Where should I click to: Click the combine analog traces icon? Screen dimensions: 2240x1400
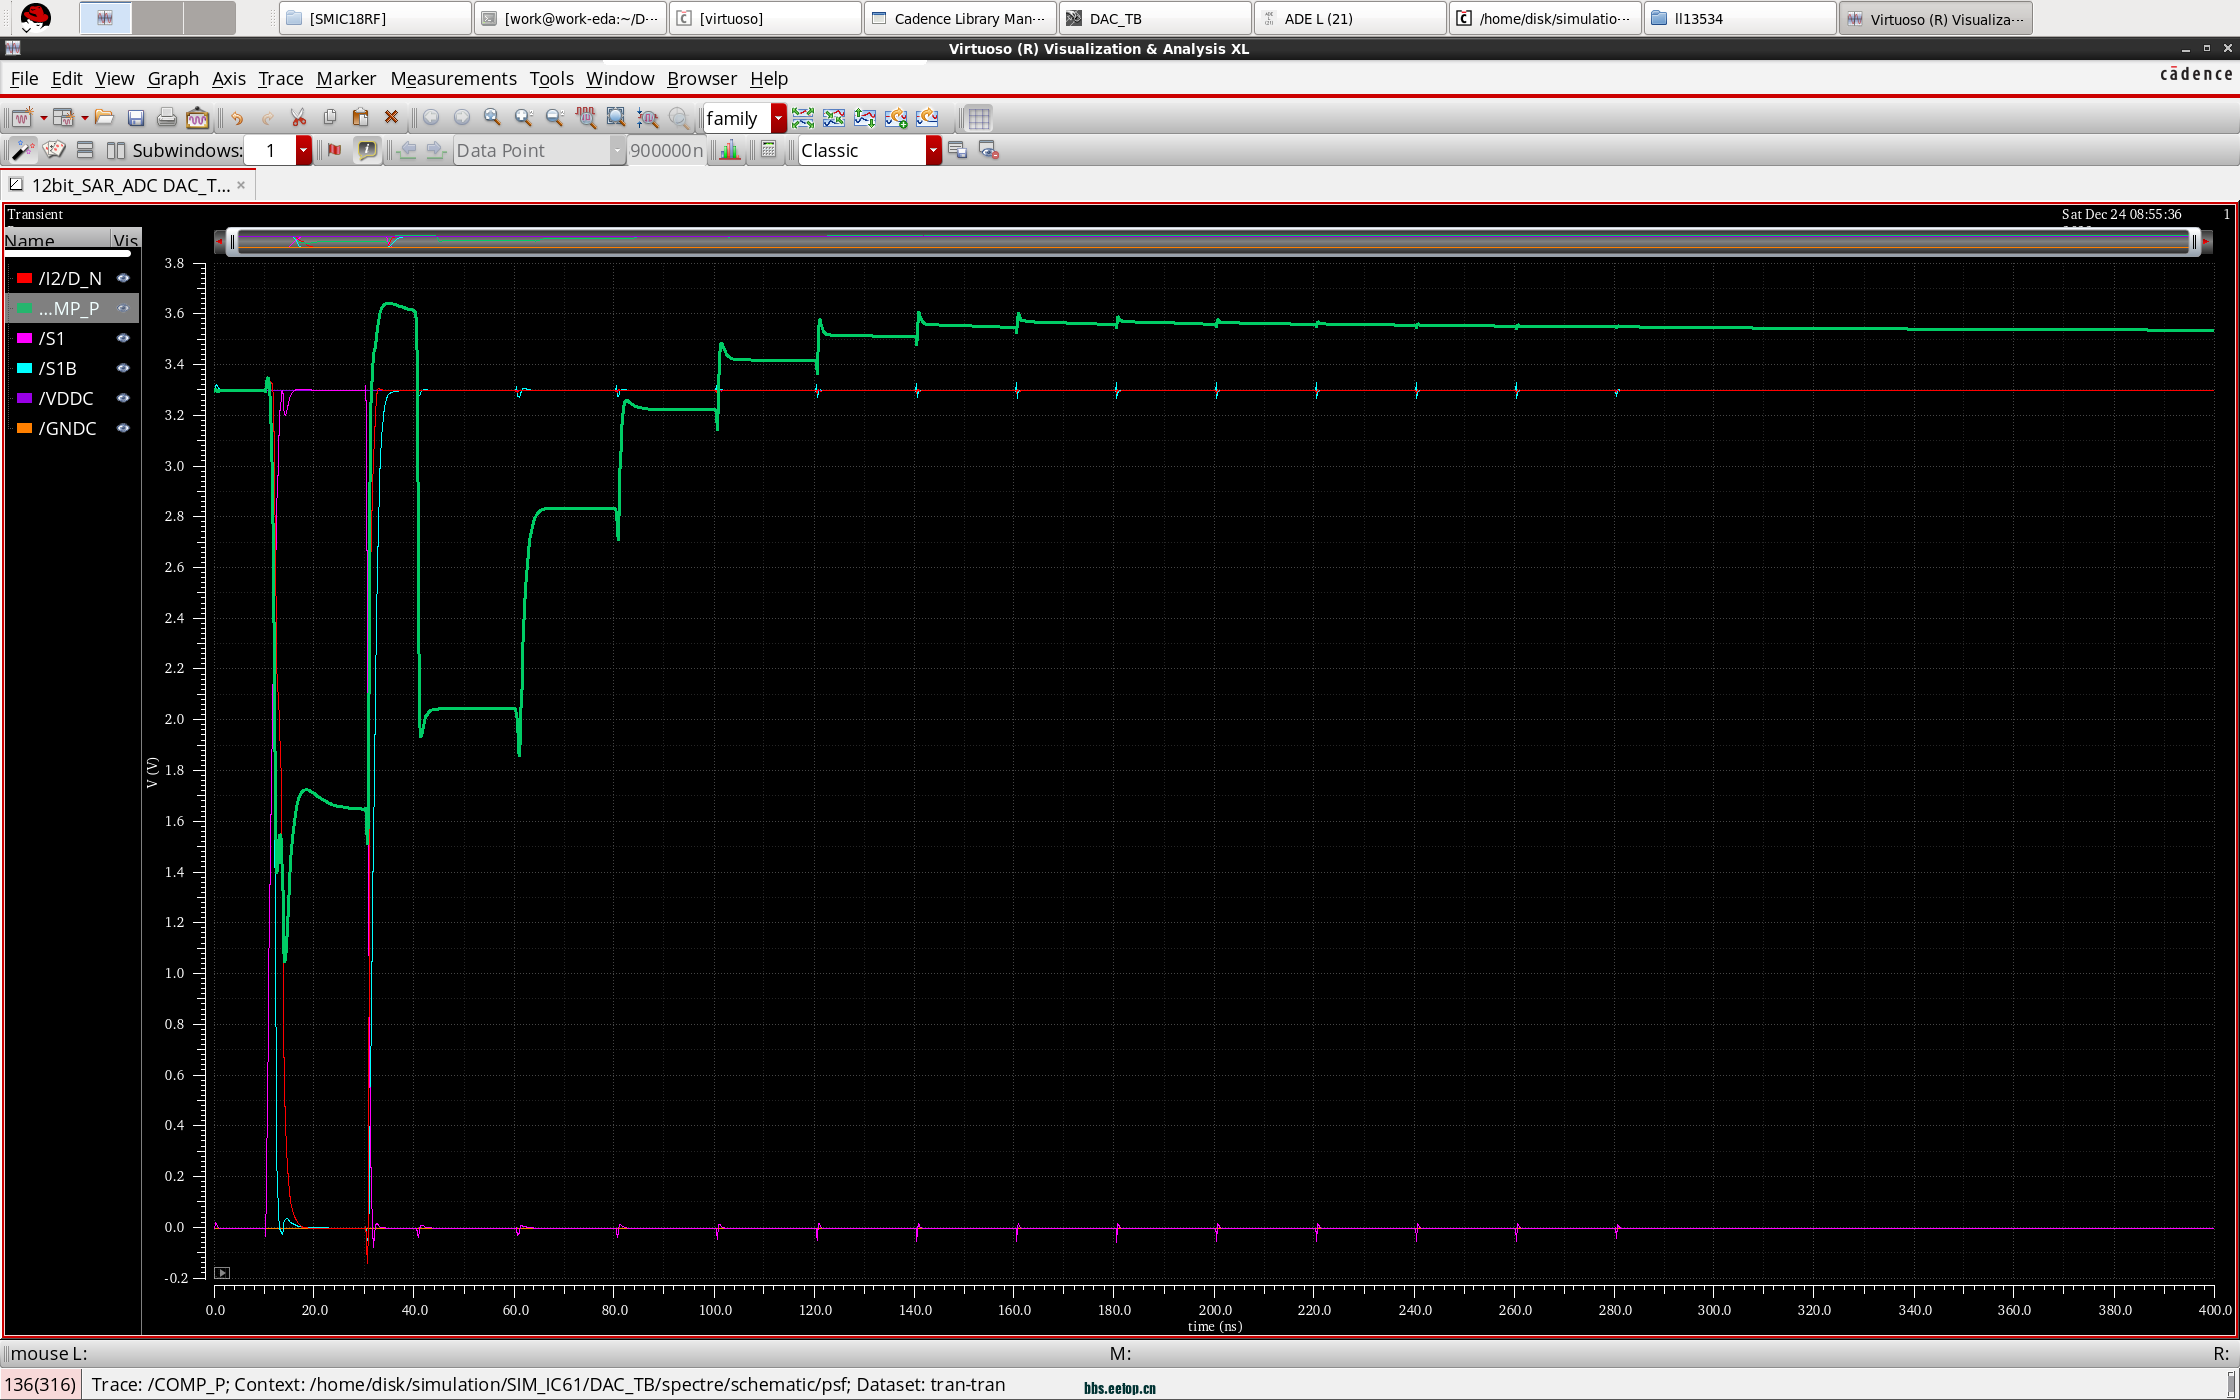click(x=834, y=118)
